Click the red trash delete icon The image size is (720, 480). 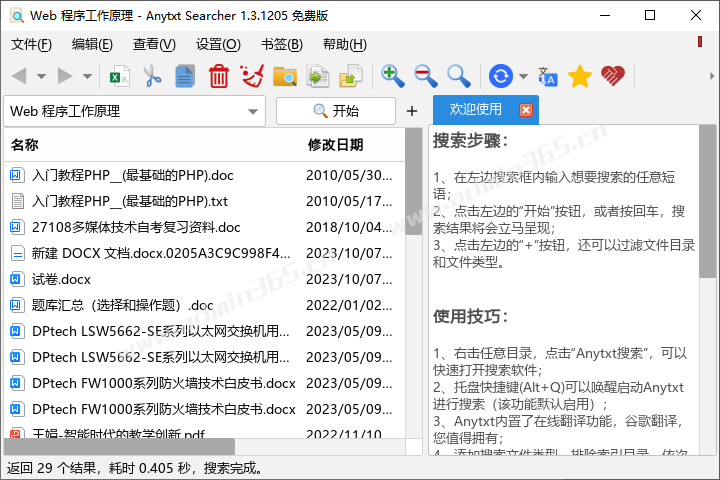tap(219, 76)
